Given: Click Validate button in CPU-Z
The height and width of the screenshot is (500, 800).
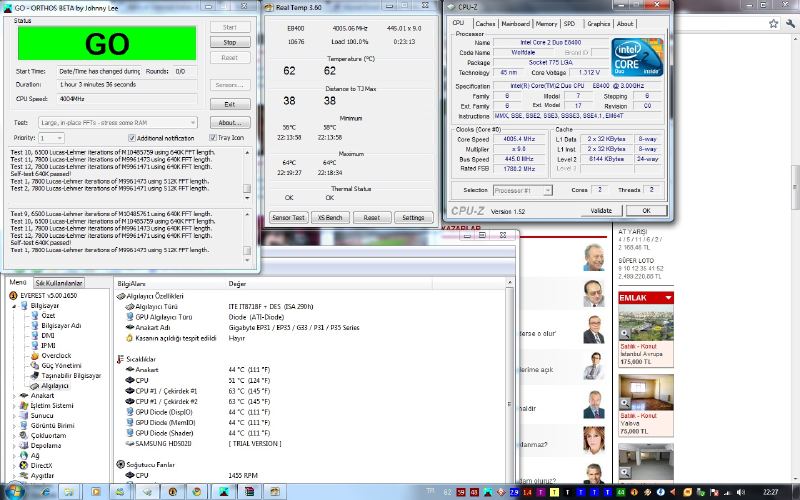Looking at the screenshot, I should click(x=601, y=211).
